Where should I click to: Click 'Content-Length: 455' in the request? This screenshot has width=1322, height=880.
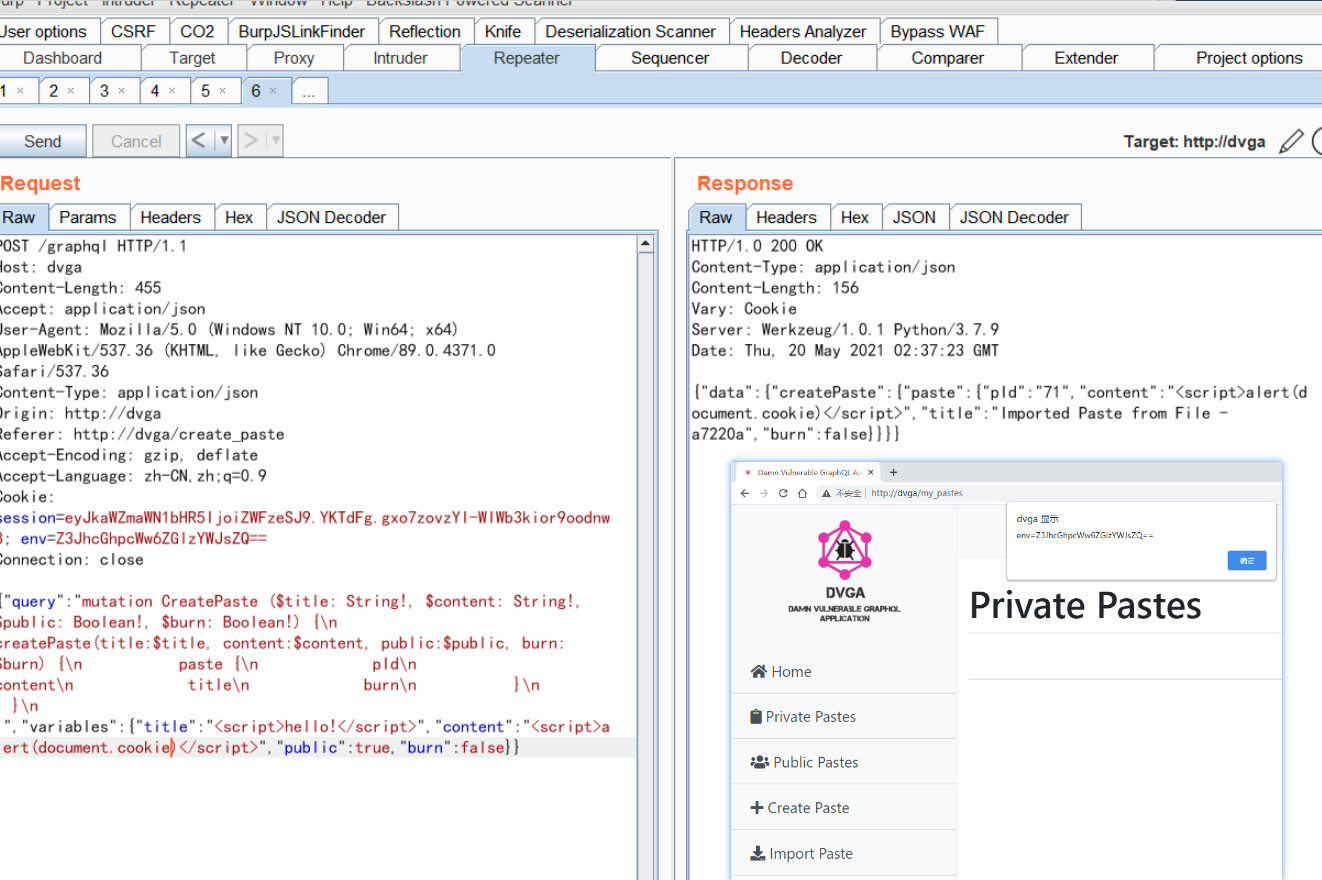click(79, 288)
